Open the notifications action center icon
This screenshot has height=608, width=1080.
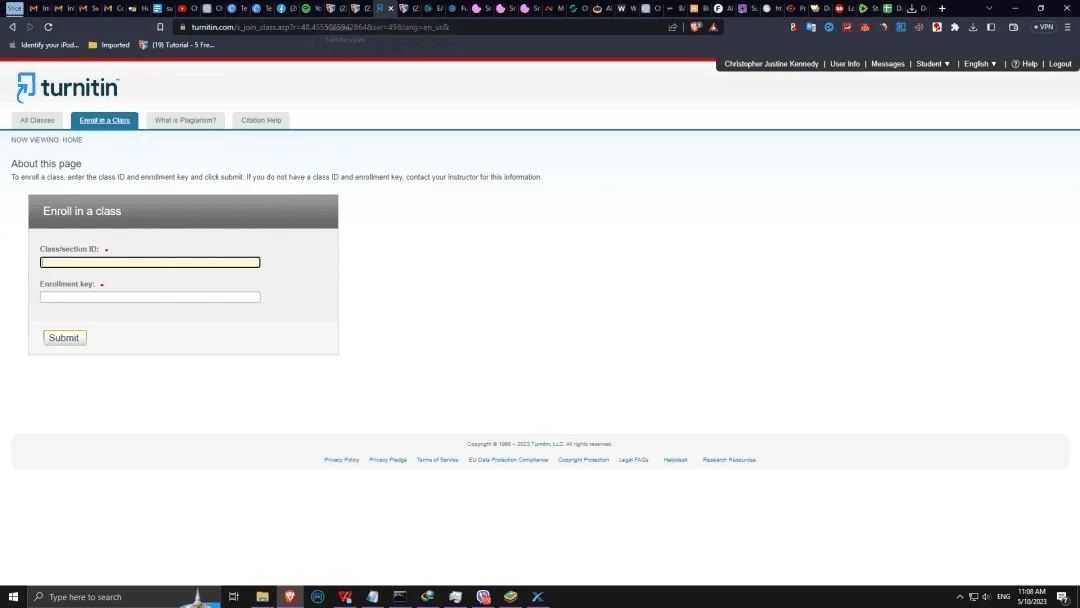1063,597
